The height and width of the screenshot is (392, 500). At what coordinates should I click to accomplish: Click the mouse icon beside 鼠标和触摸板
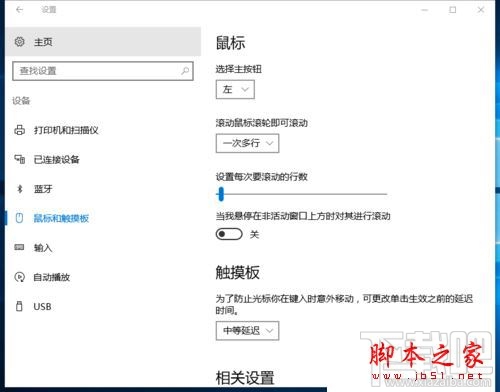pos(19,218)
